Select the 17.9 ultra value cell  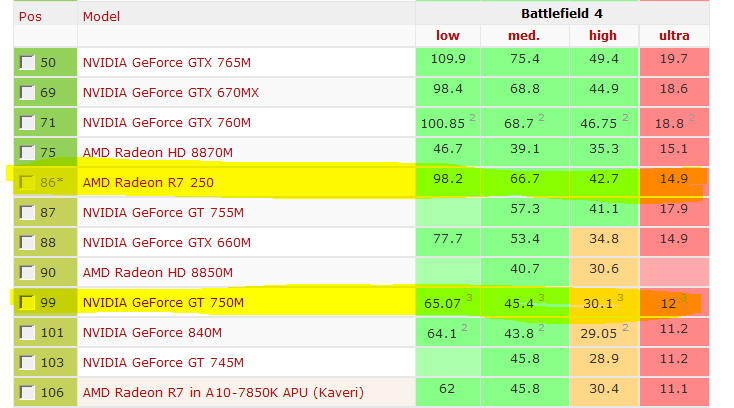point(674,212)
